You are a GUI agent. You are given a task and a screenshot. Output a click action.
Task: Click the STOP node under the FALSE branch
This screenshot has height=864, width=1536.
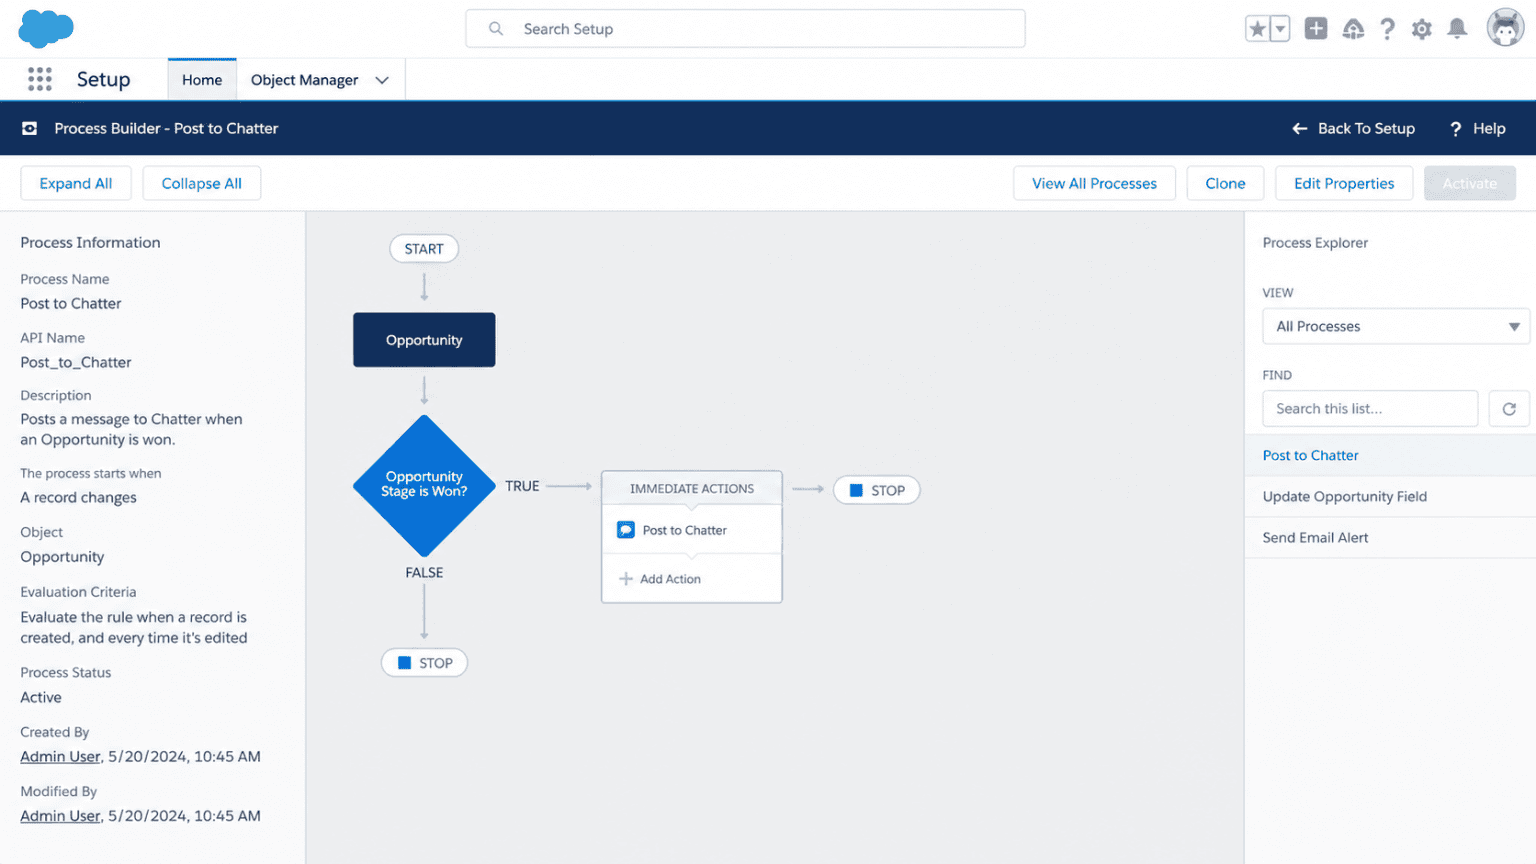[x=424, y=663]
